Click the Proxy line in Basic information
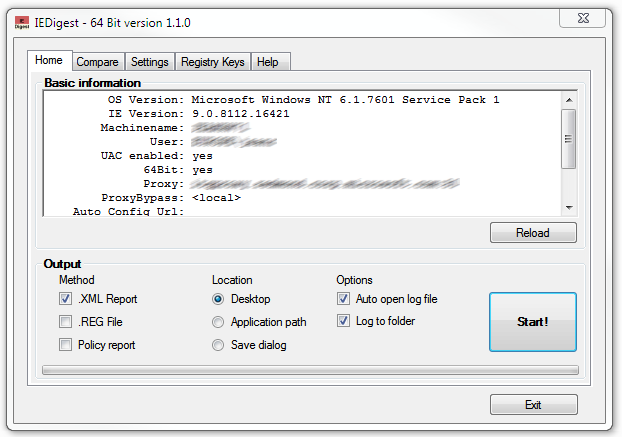 point(301,184)
